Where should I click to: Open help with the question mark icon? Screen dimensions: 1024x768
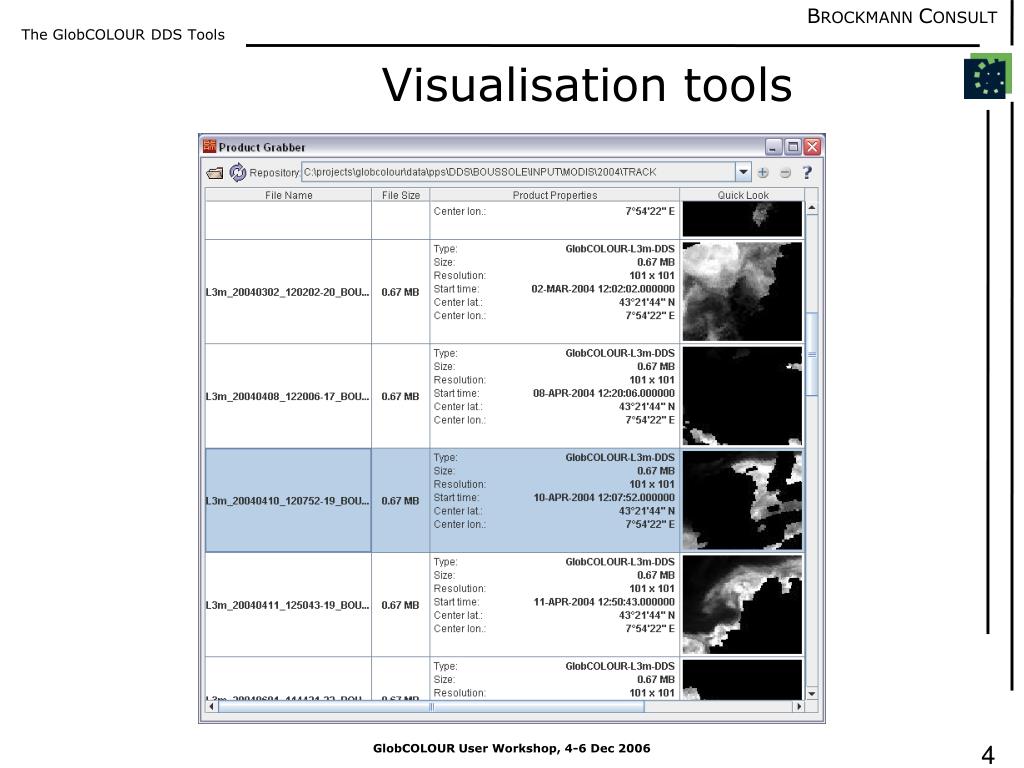pyautogui.click(x=807, y=172)
